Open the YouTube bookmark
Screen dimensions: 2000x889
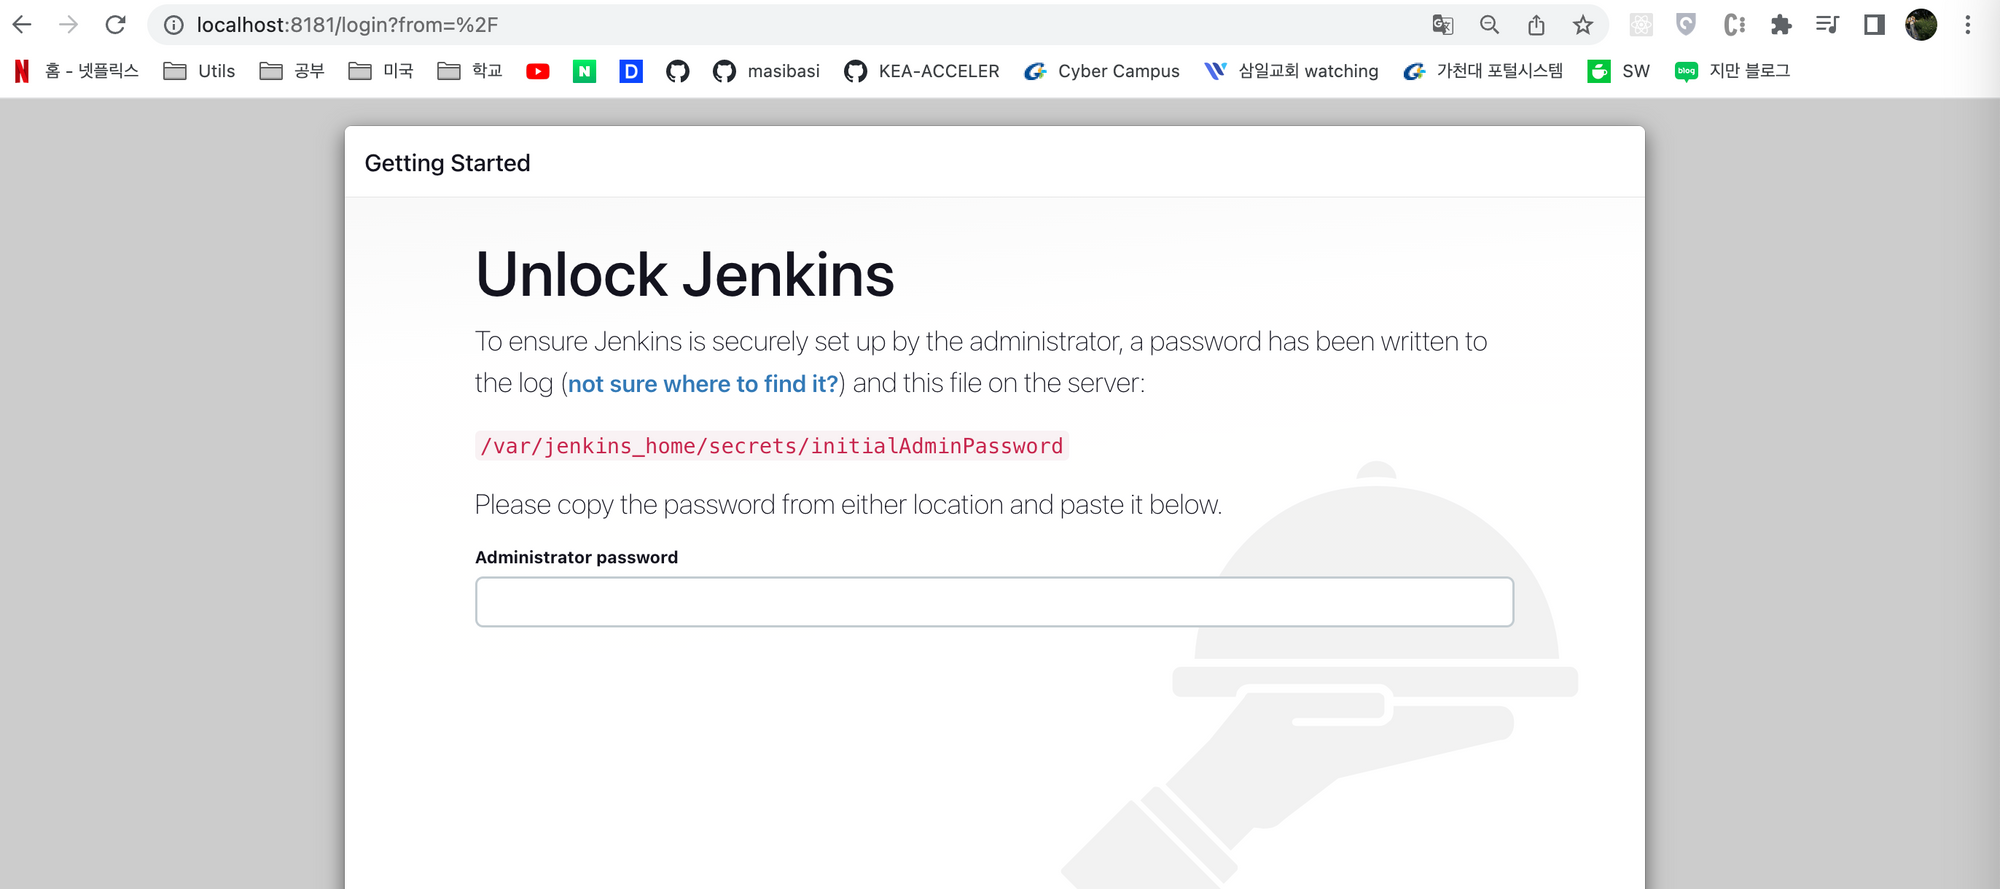click(538, 71)
